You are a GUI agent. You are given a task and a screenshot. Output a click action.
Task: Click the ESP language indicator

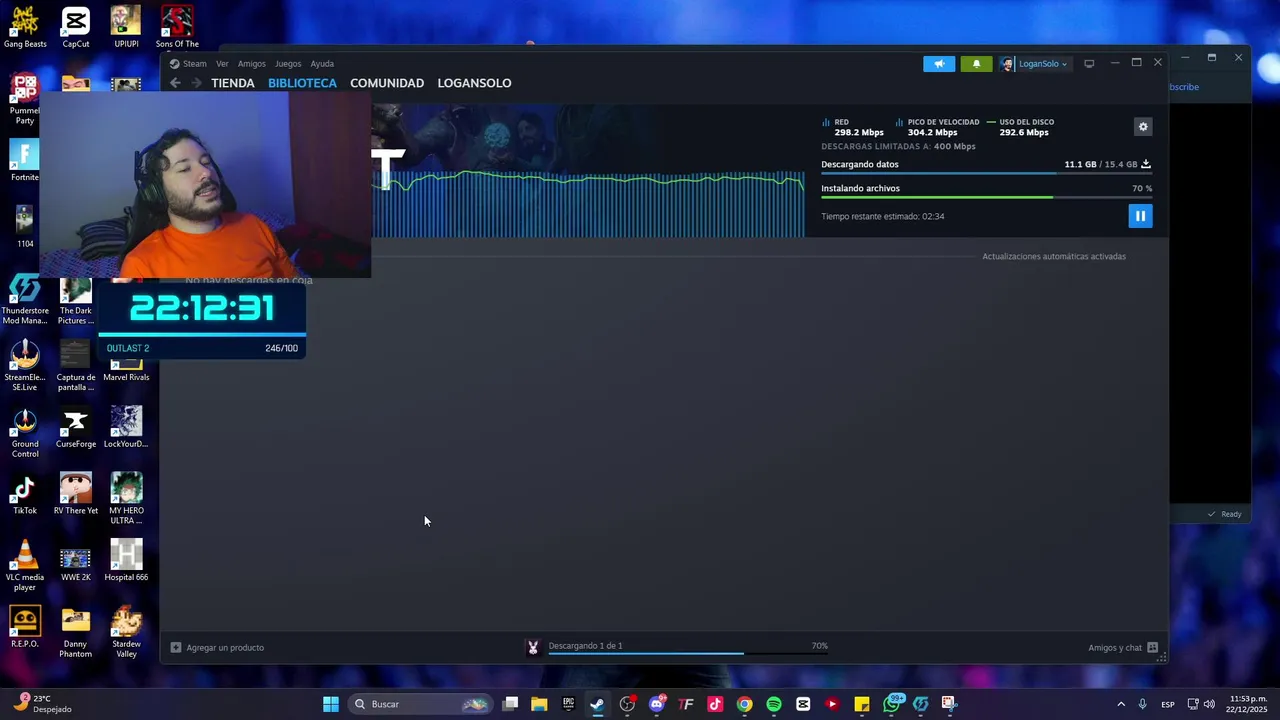click(1168, 705)
